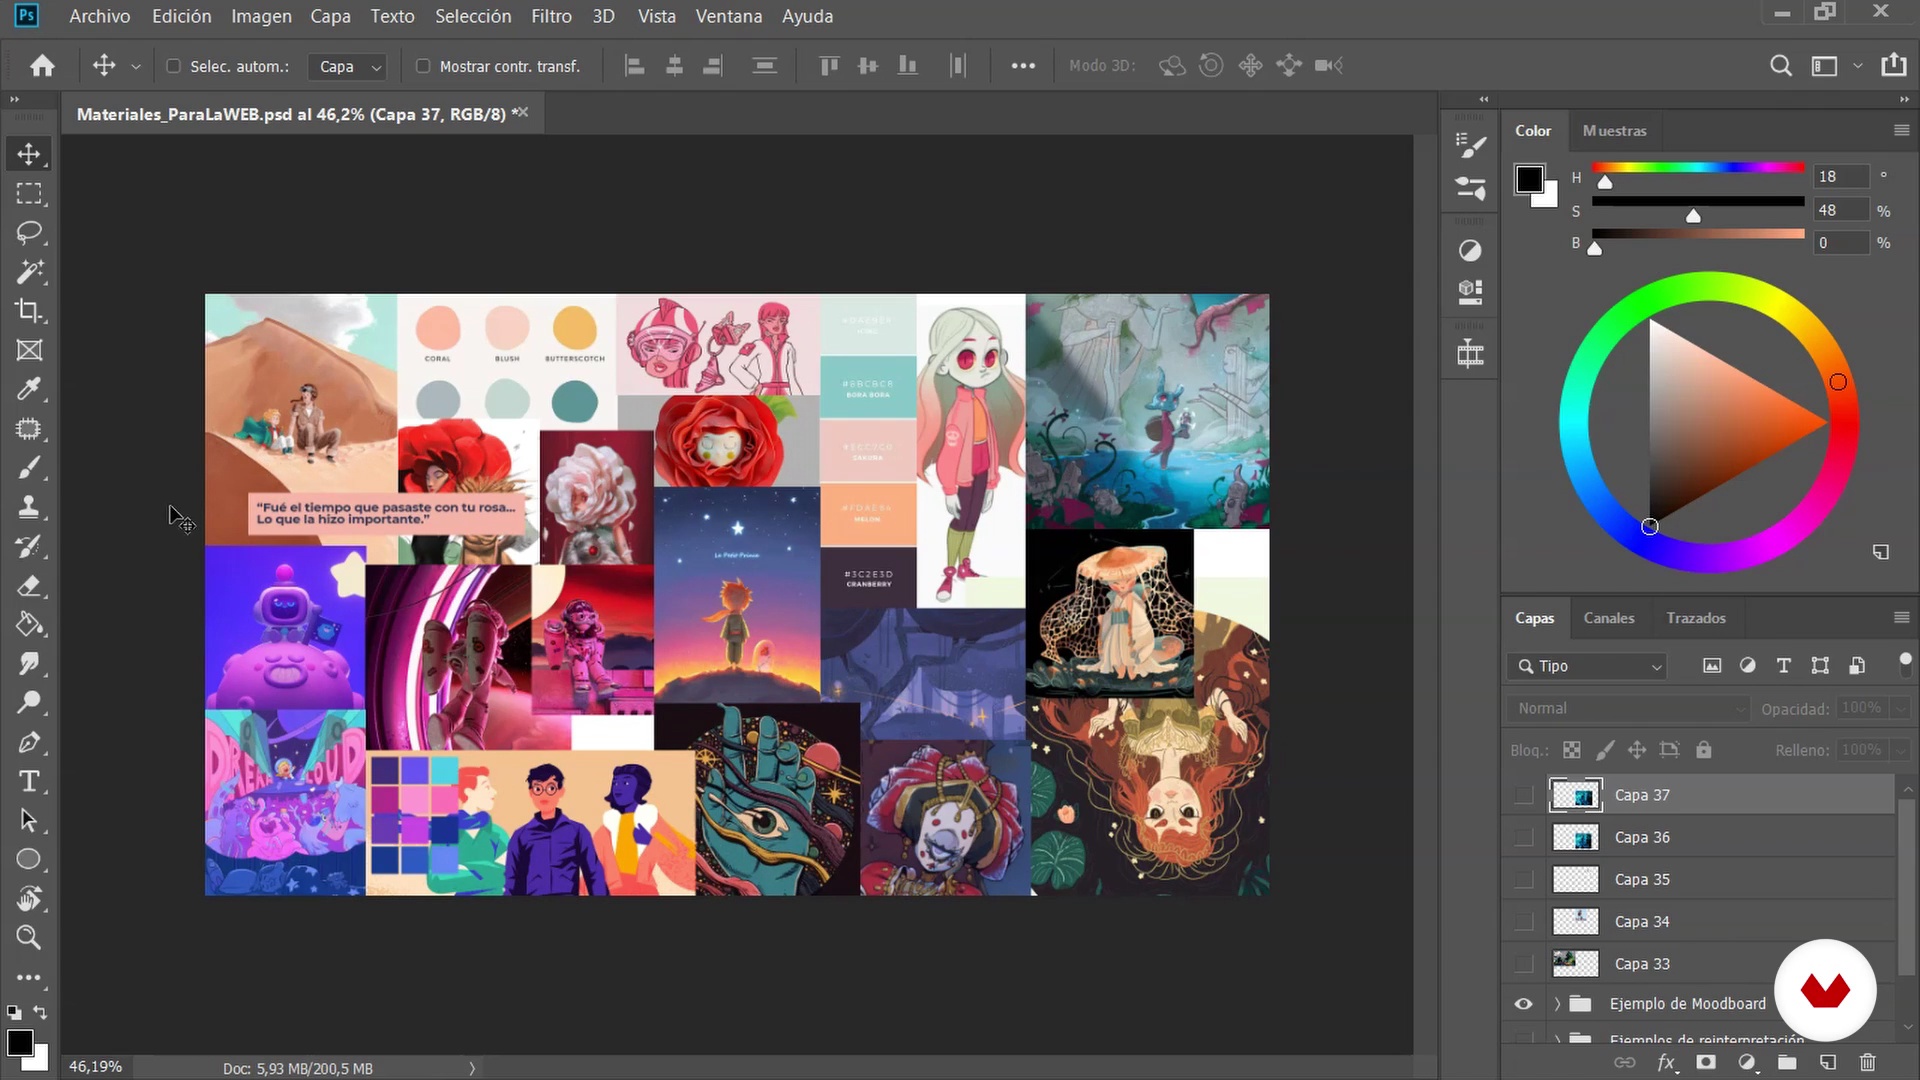Show Capa 37 layer visibility
The image size is (1920, 1080).
click(1523, 795)
